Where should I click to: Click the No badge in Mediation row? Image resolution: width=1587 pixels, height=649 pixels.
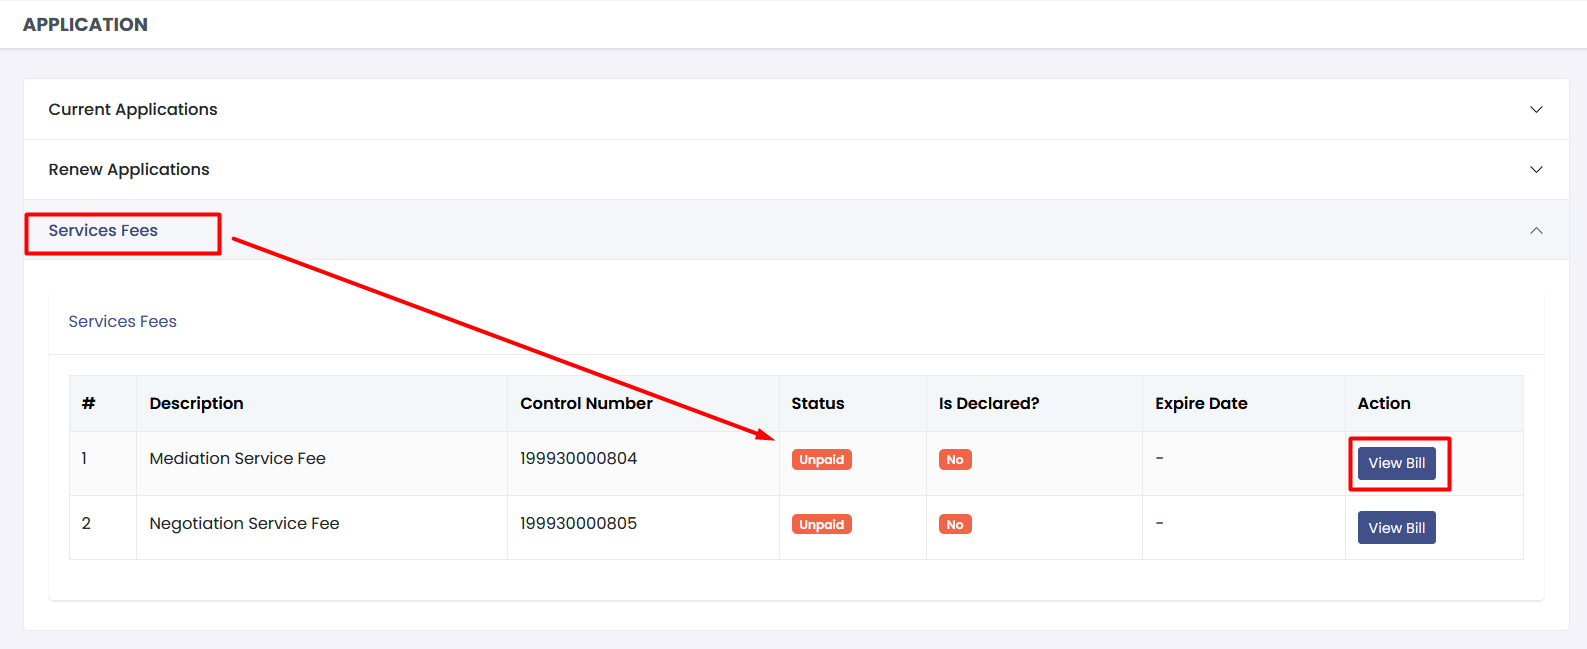(955, 460)
